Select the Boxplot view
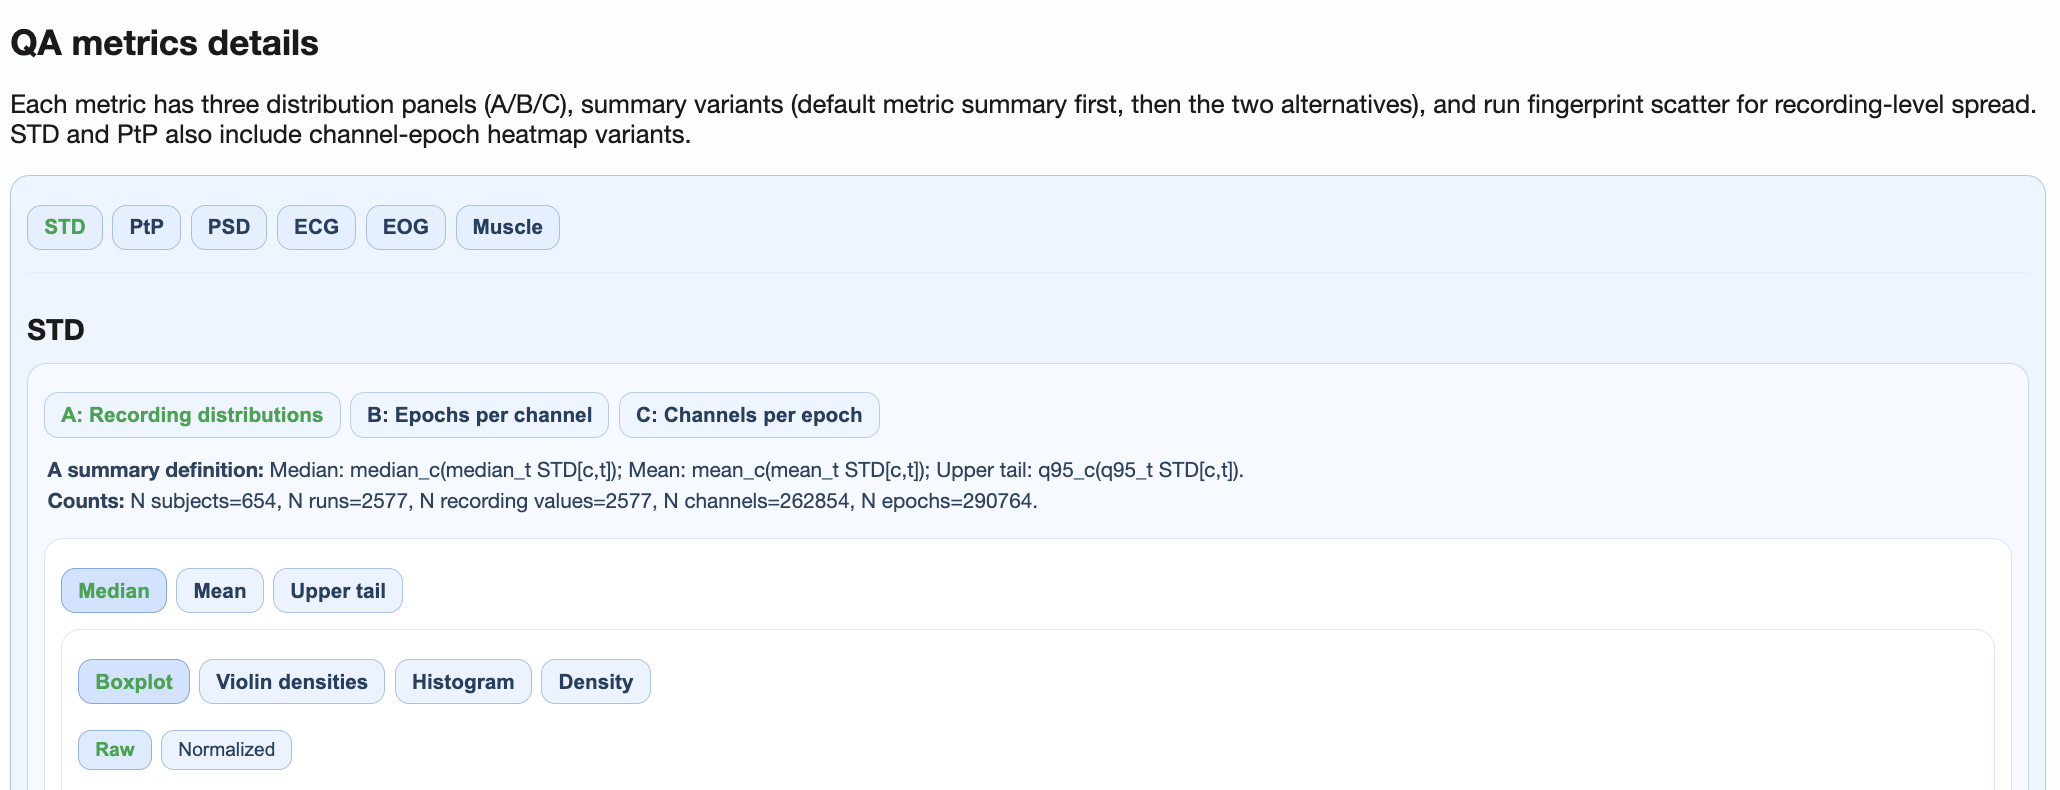The height and width of the screenshot is (790, 2060). click(134, 682)
